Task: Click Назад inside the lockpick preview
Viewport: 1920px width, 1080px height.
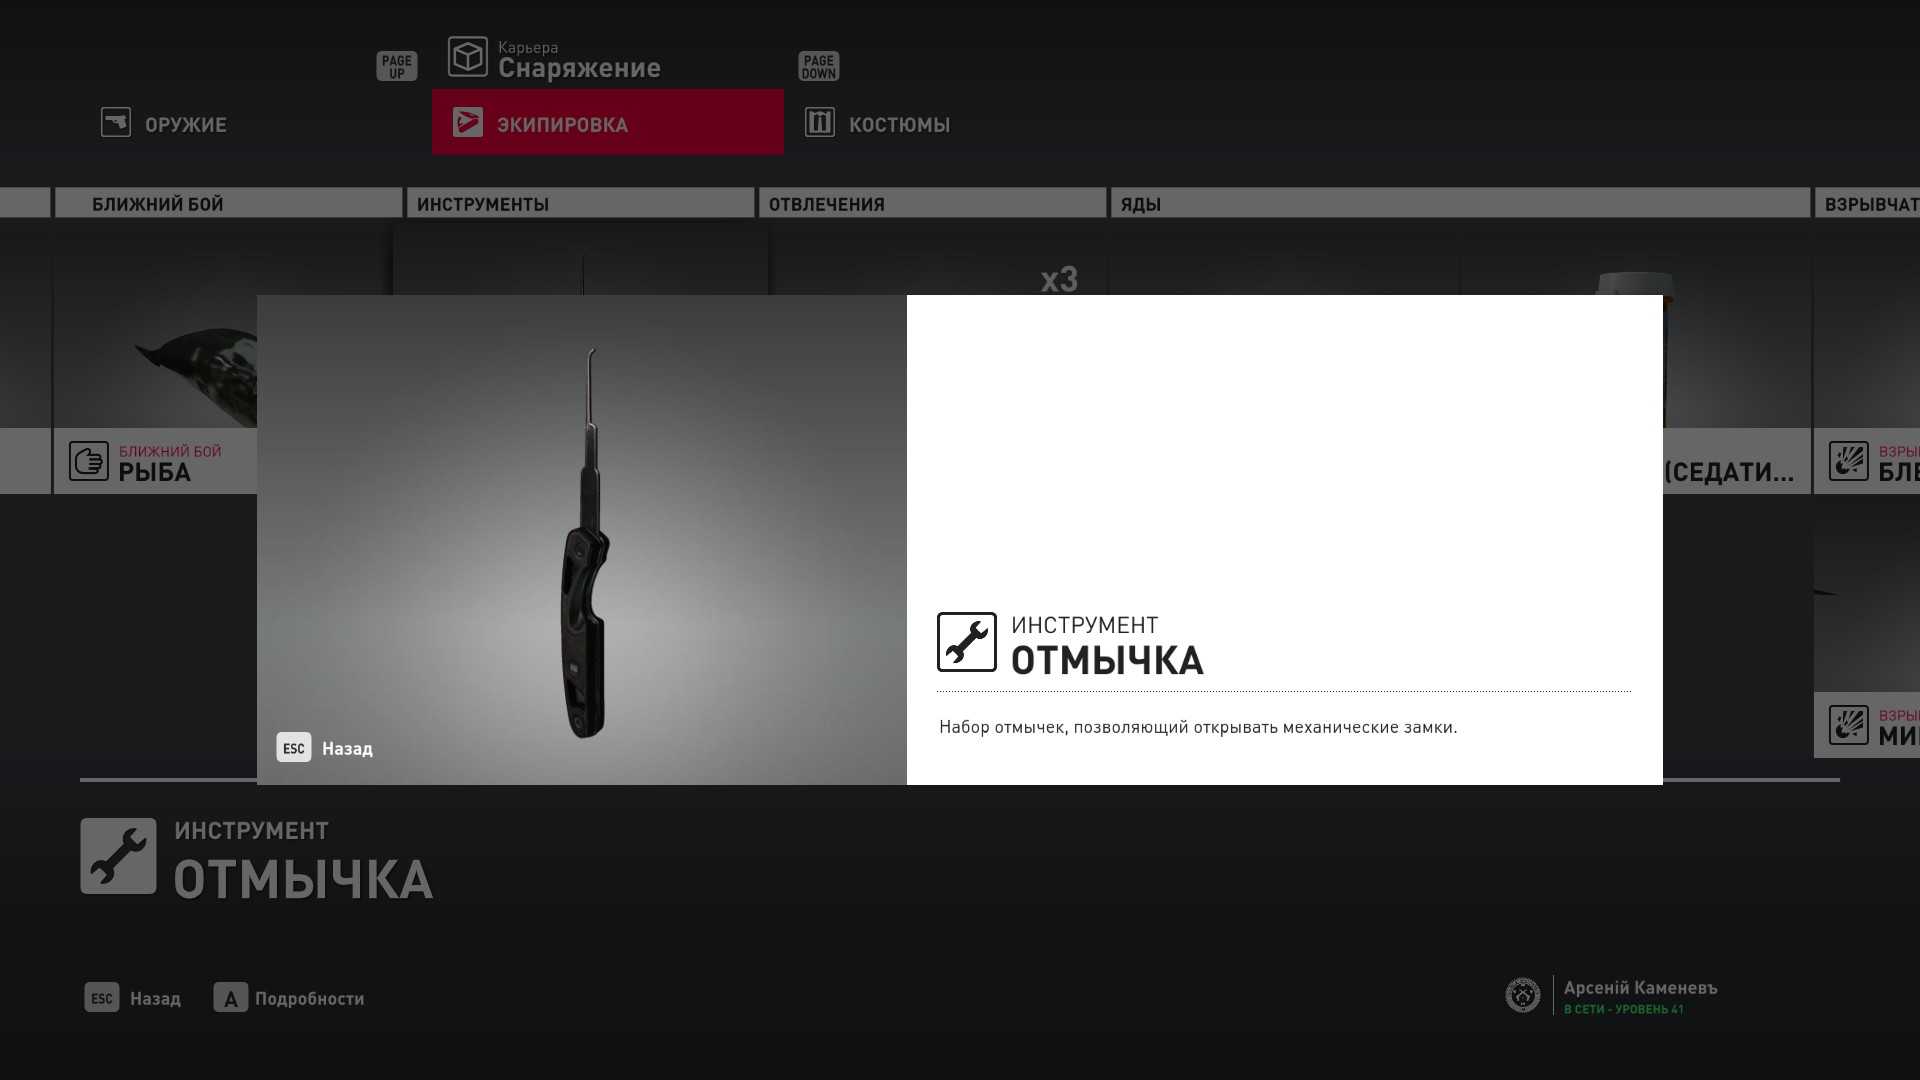Action: [346, 748]
